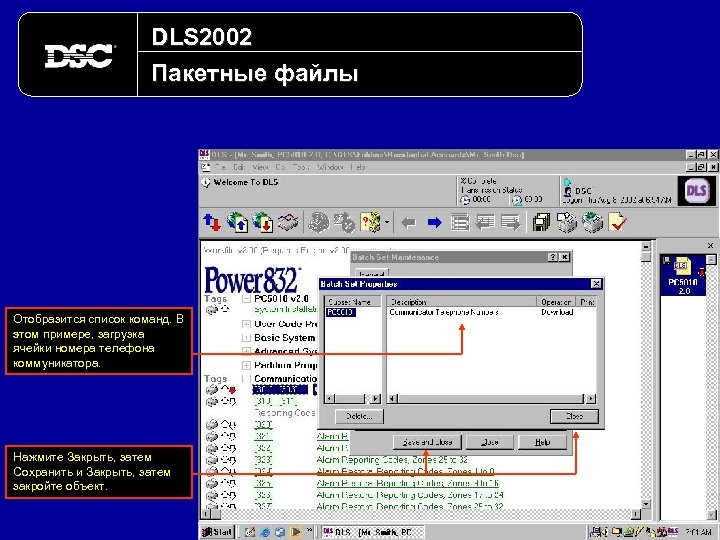Open dropdown arrow beside the tags icon
The height and width of the screenshot is (540, 720).
pyautogui.click(x=387, y=223)
